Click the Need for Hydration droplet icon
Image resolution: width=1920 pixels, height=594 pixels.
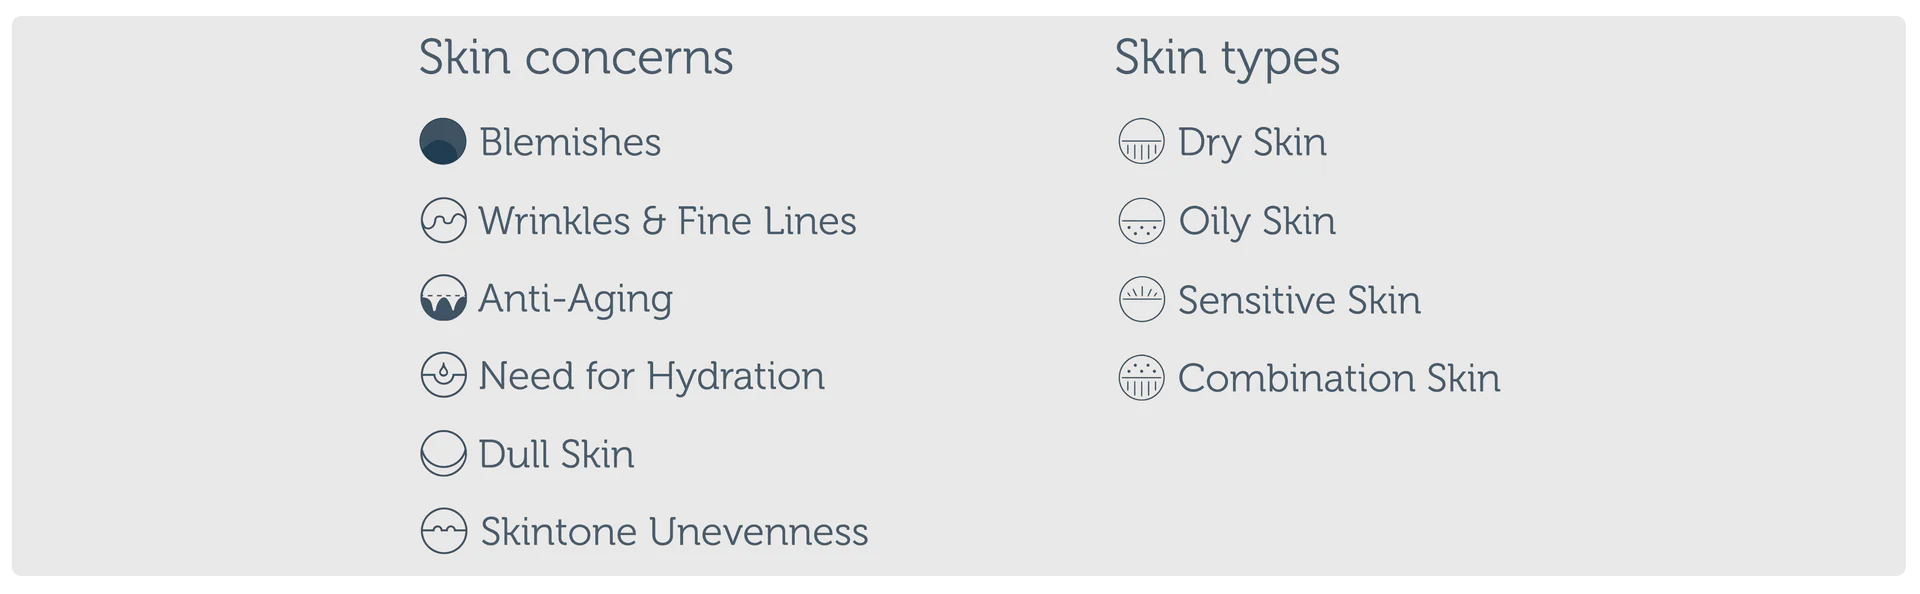pyautogui.click(x=443, y=376)
